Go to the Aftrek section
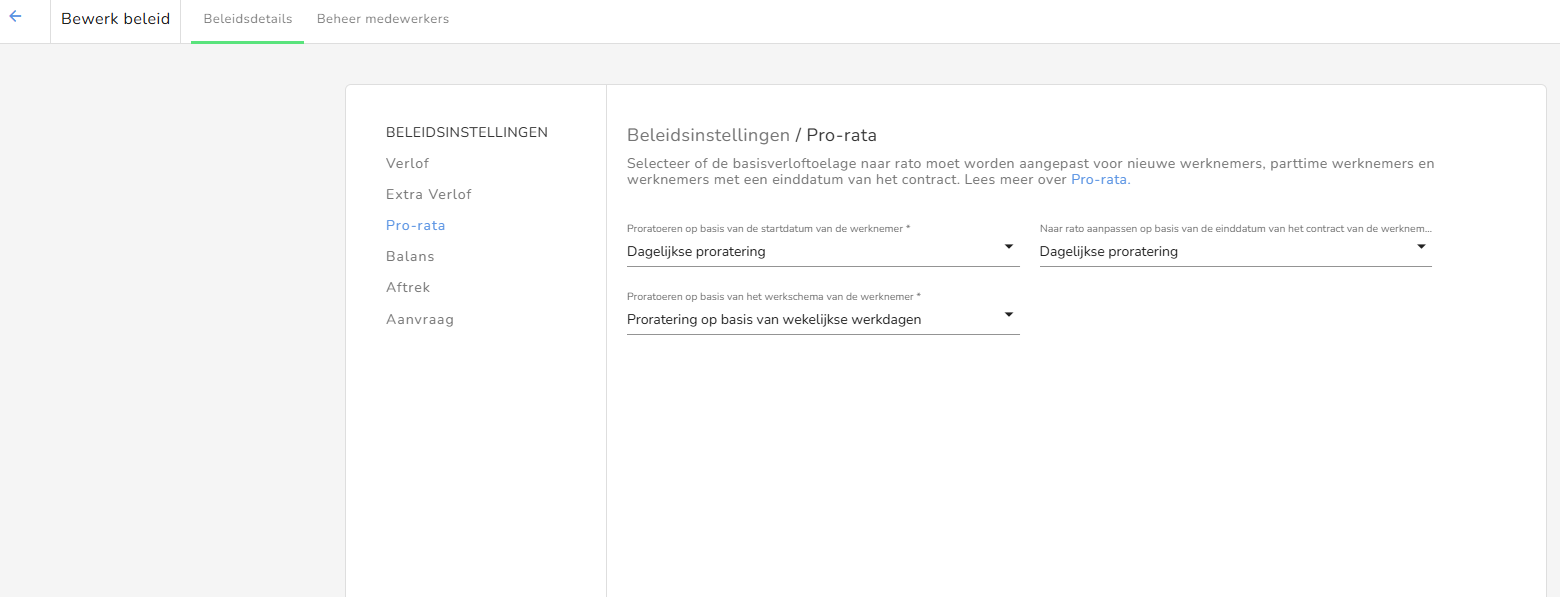The height and width of the screenshot is (597, 1560). [408, 287]
